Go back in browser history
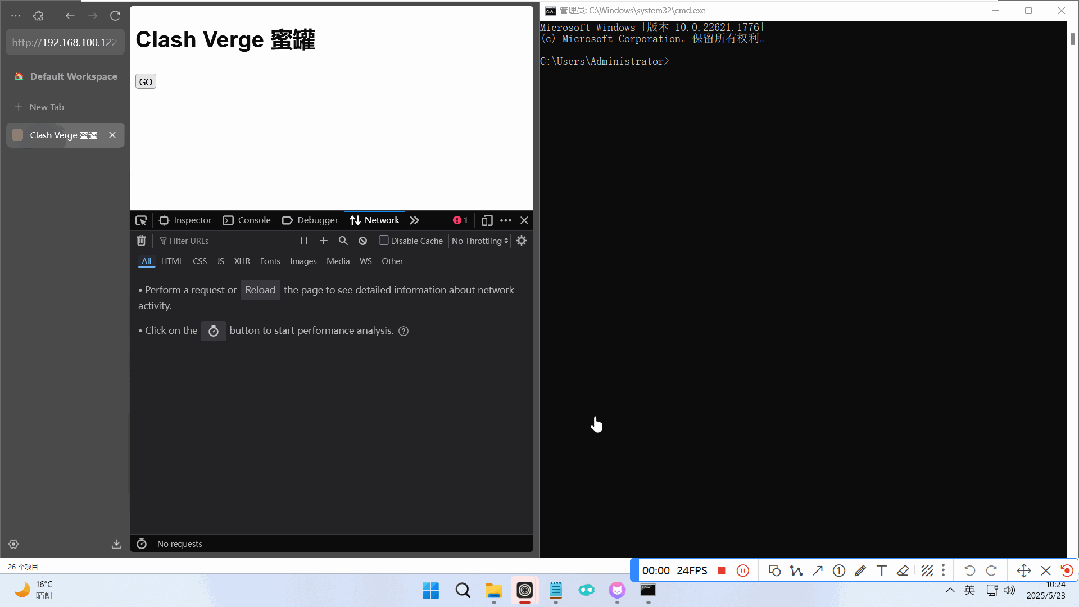The image size is (1079, 607). 70,16
